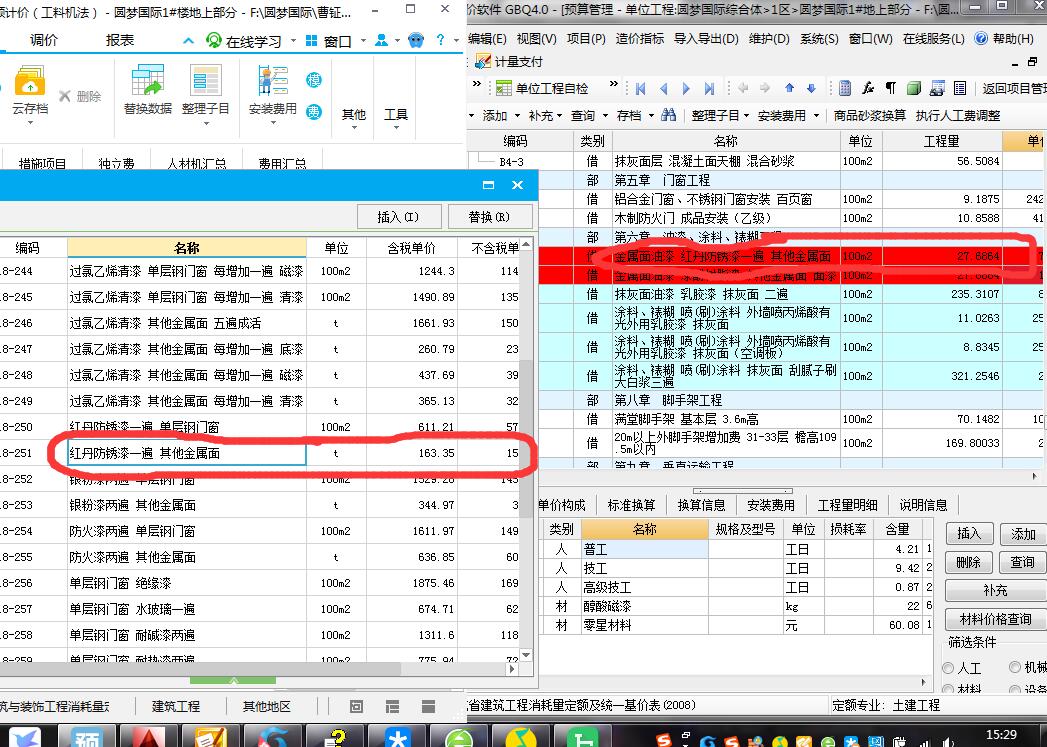
Task: Select the 银粉漆两遍 其他金属面 row
Action: (260, 505)
